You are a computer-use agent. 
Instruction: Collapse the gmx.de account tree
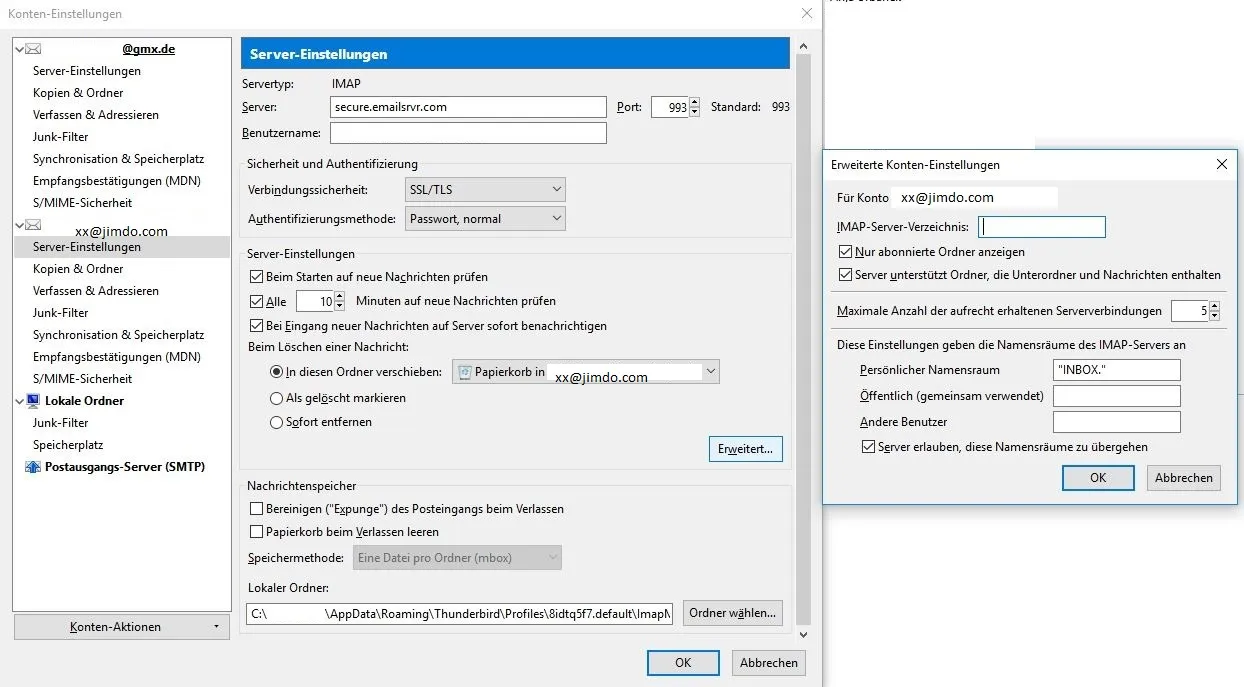pyautogui.click(x=19, y=48)
